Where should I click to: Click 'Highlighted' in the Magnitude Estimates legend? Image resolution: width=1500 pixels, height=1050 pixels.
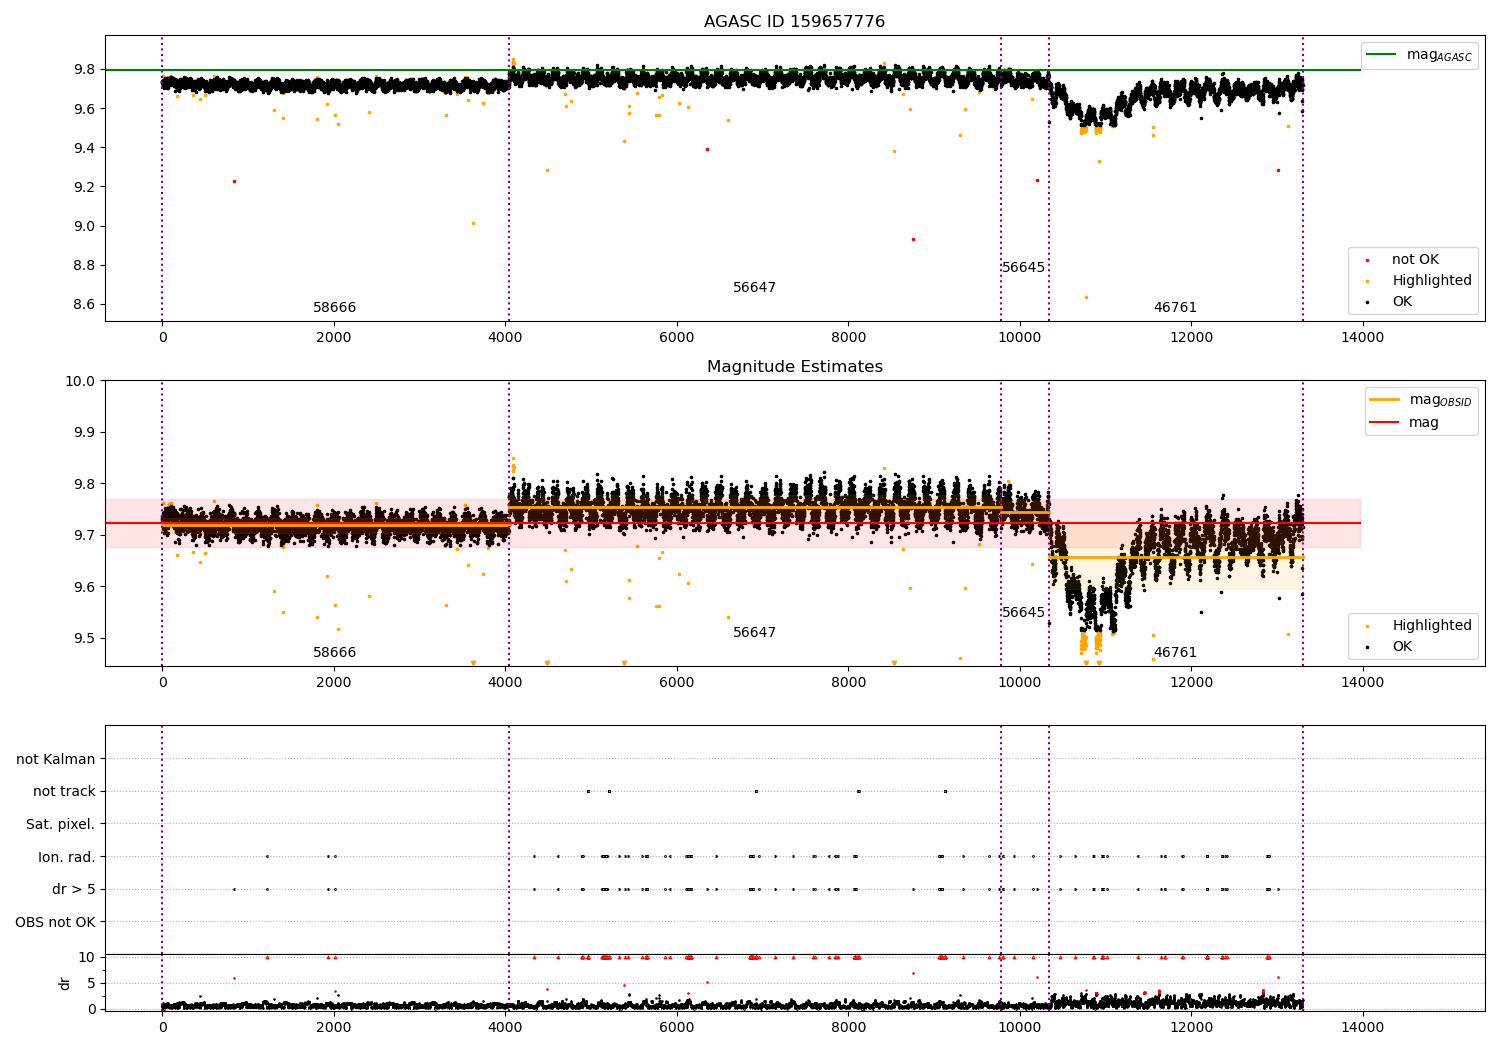1432,626
